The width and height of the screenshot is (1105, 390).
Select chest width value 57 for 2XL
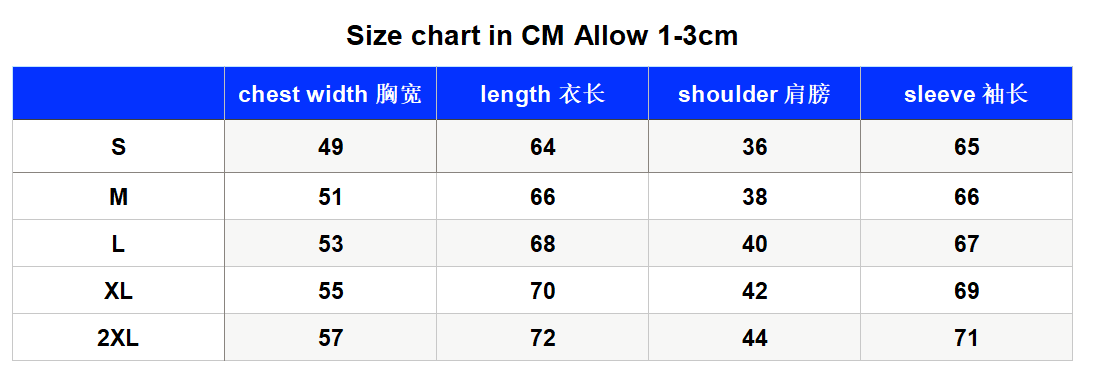point(331,338)
